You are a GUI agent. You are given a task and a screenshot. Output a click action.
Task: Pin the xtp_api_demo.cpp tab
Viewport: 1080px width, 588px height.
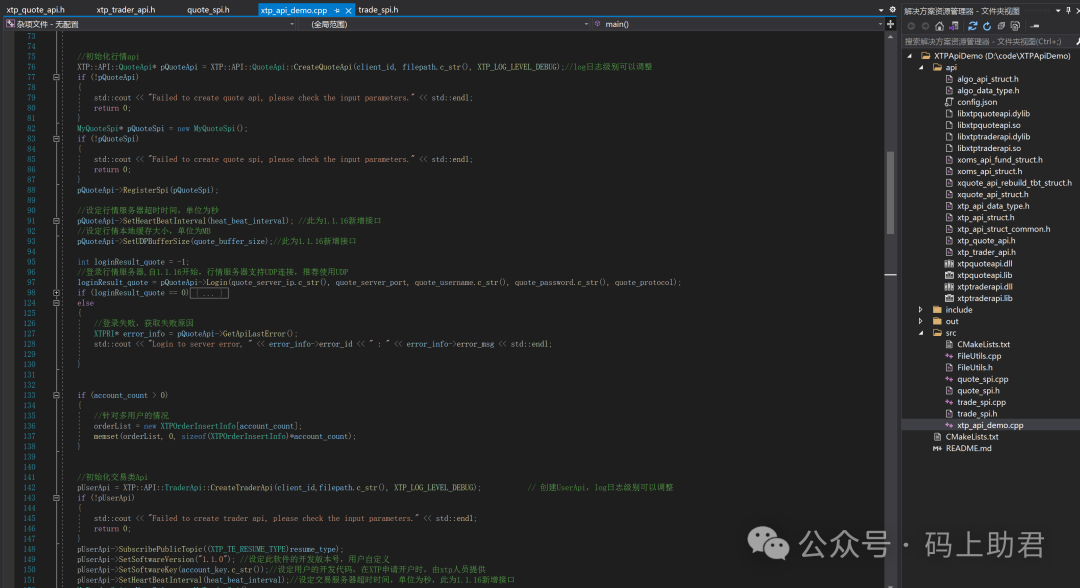click(337, 10)
